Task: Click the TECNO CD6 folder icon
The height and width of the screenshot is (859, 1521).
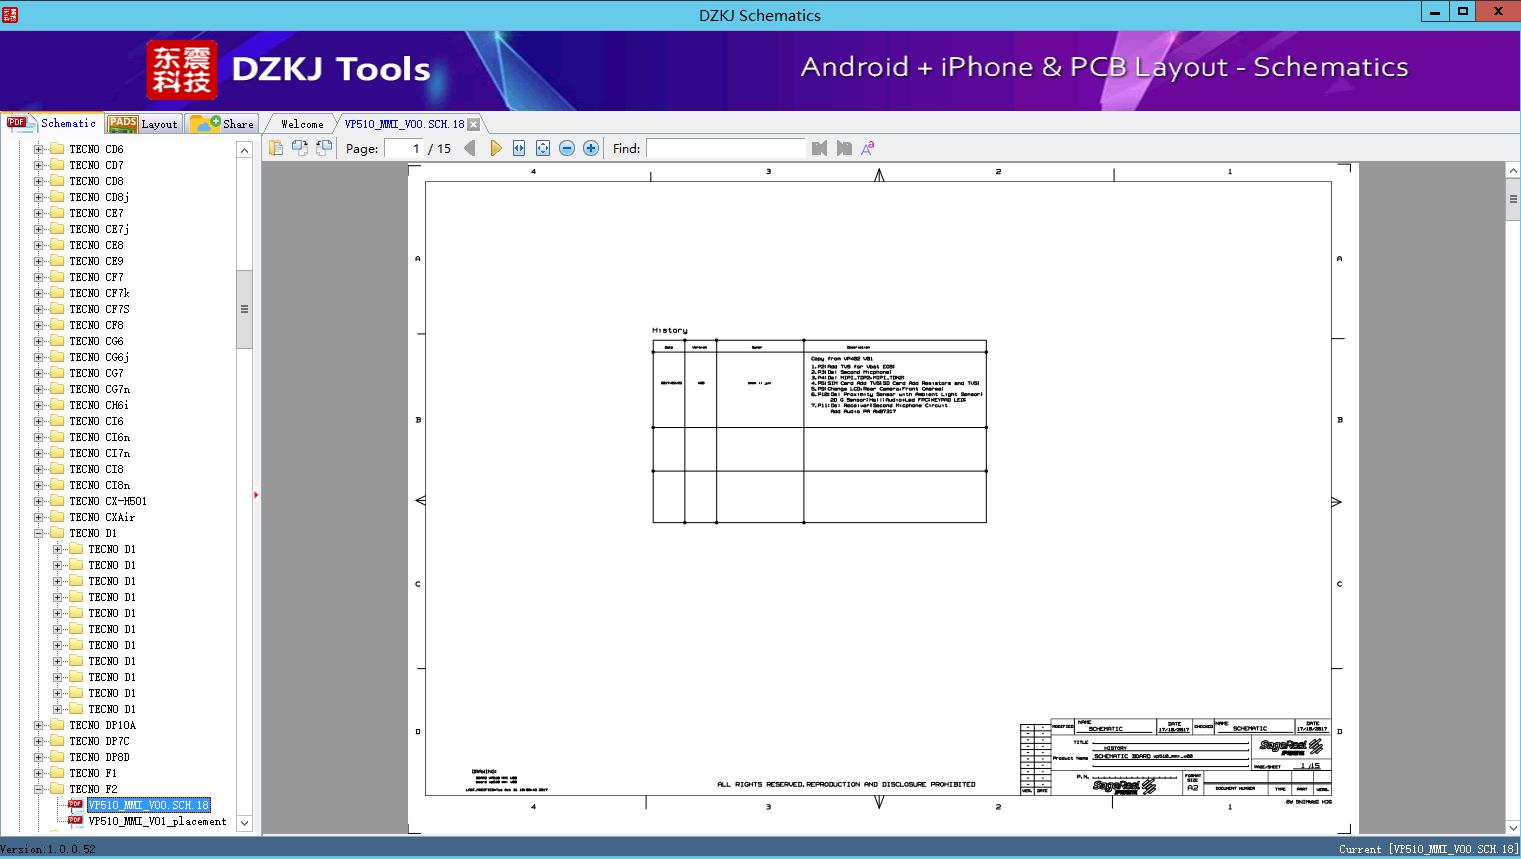Action: [x=57, y=149]
